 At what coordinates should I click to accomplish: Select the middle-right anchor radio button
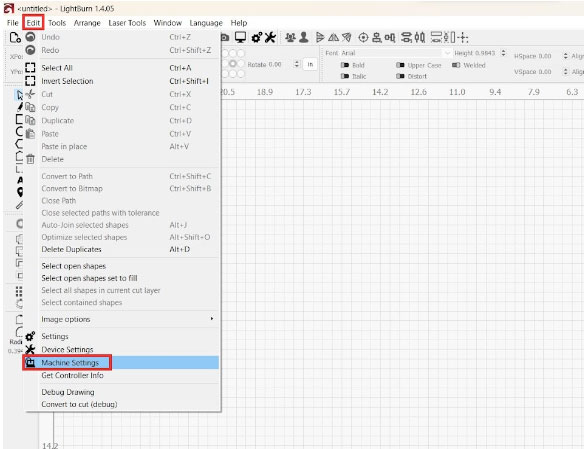pyautogui.click(x=241, y=64)
